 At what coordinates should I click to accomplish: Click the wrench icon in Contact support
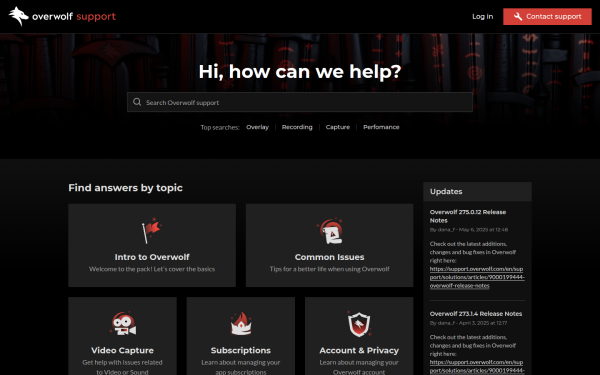click(518, 16)
